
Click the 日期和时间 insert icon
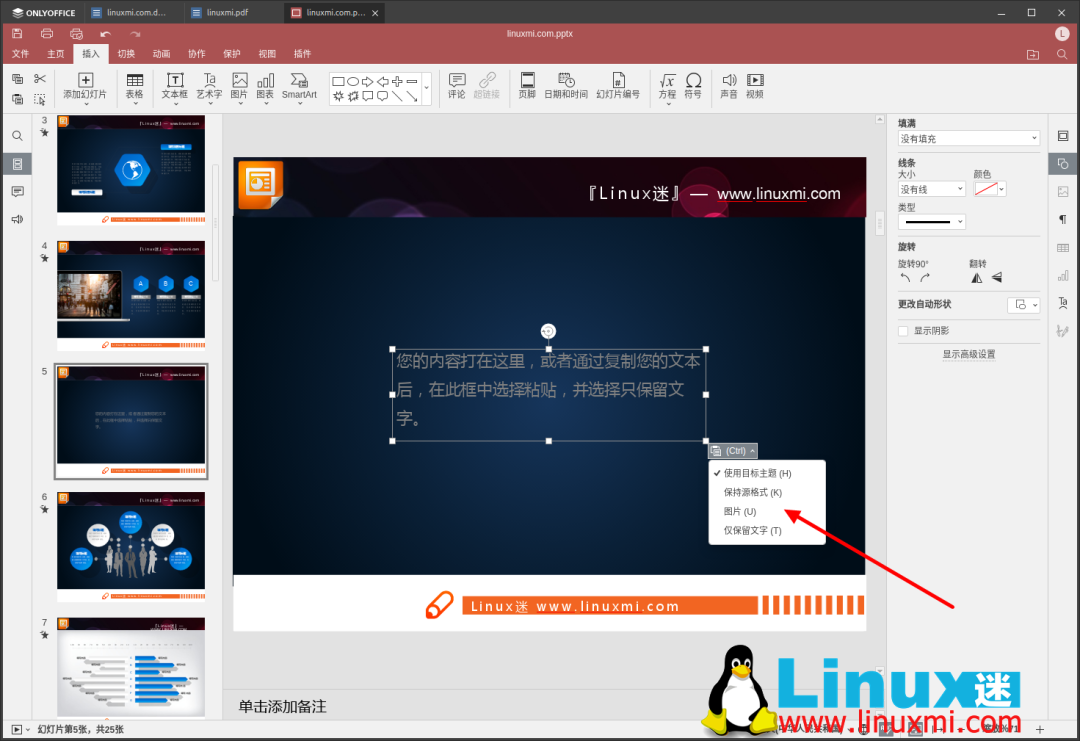tap(565, 86)
